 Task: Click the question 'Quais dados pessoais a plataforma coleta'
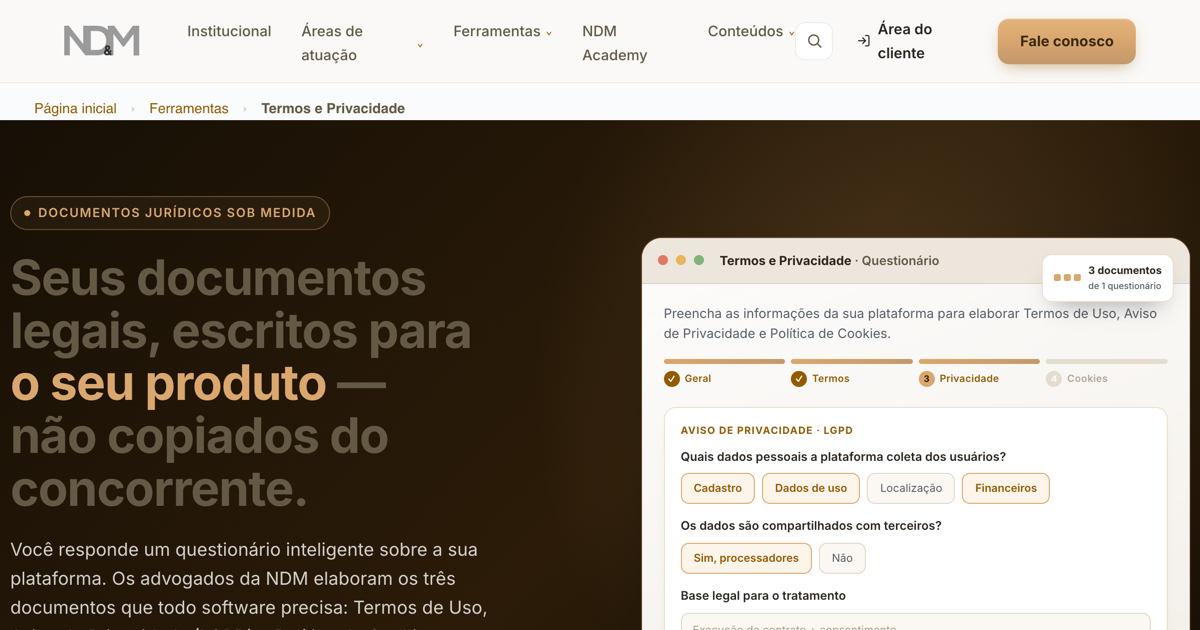tap(843, 457)
